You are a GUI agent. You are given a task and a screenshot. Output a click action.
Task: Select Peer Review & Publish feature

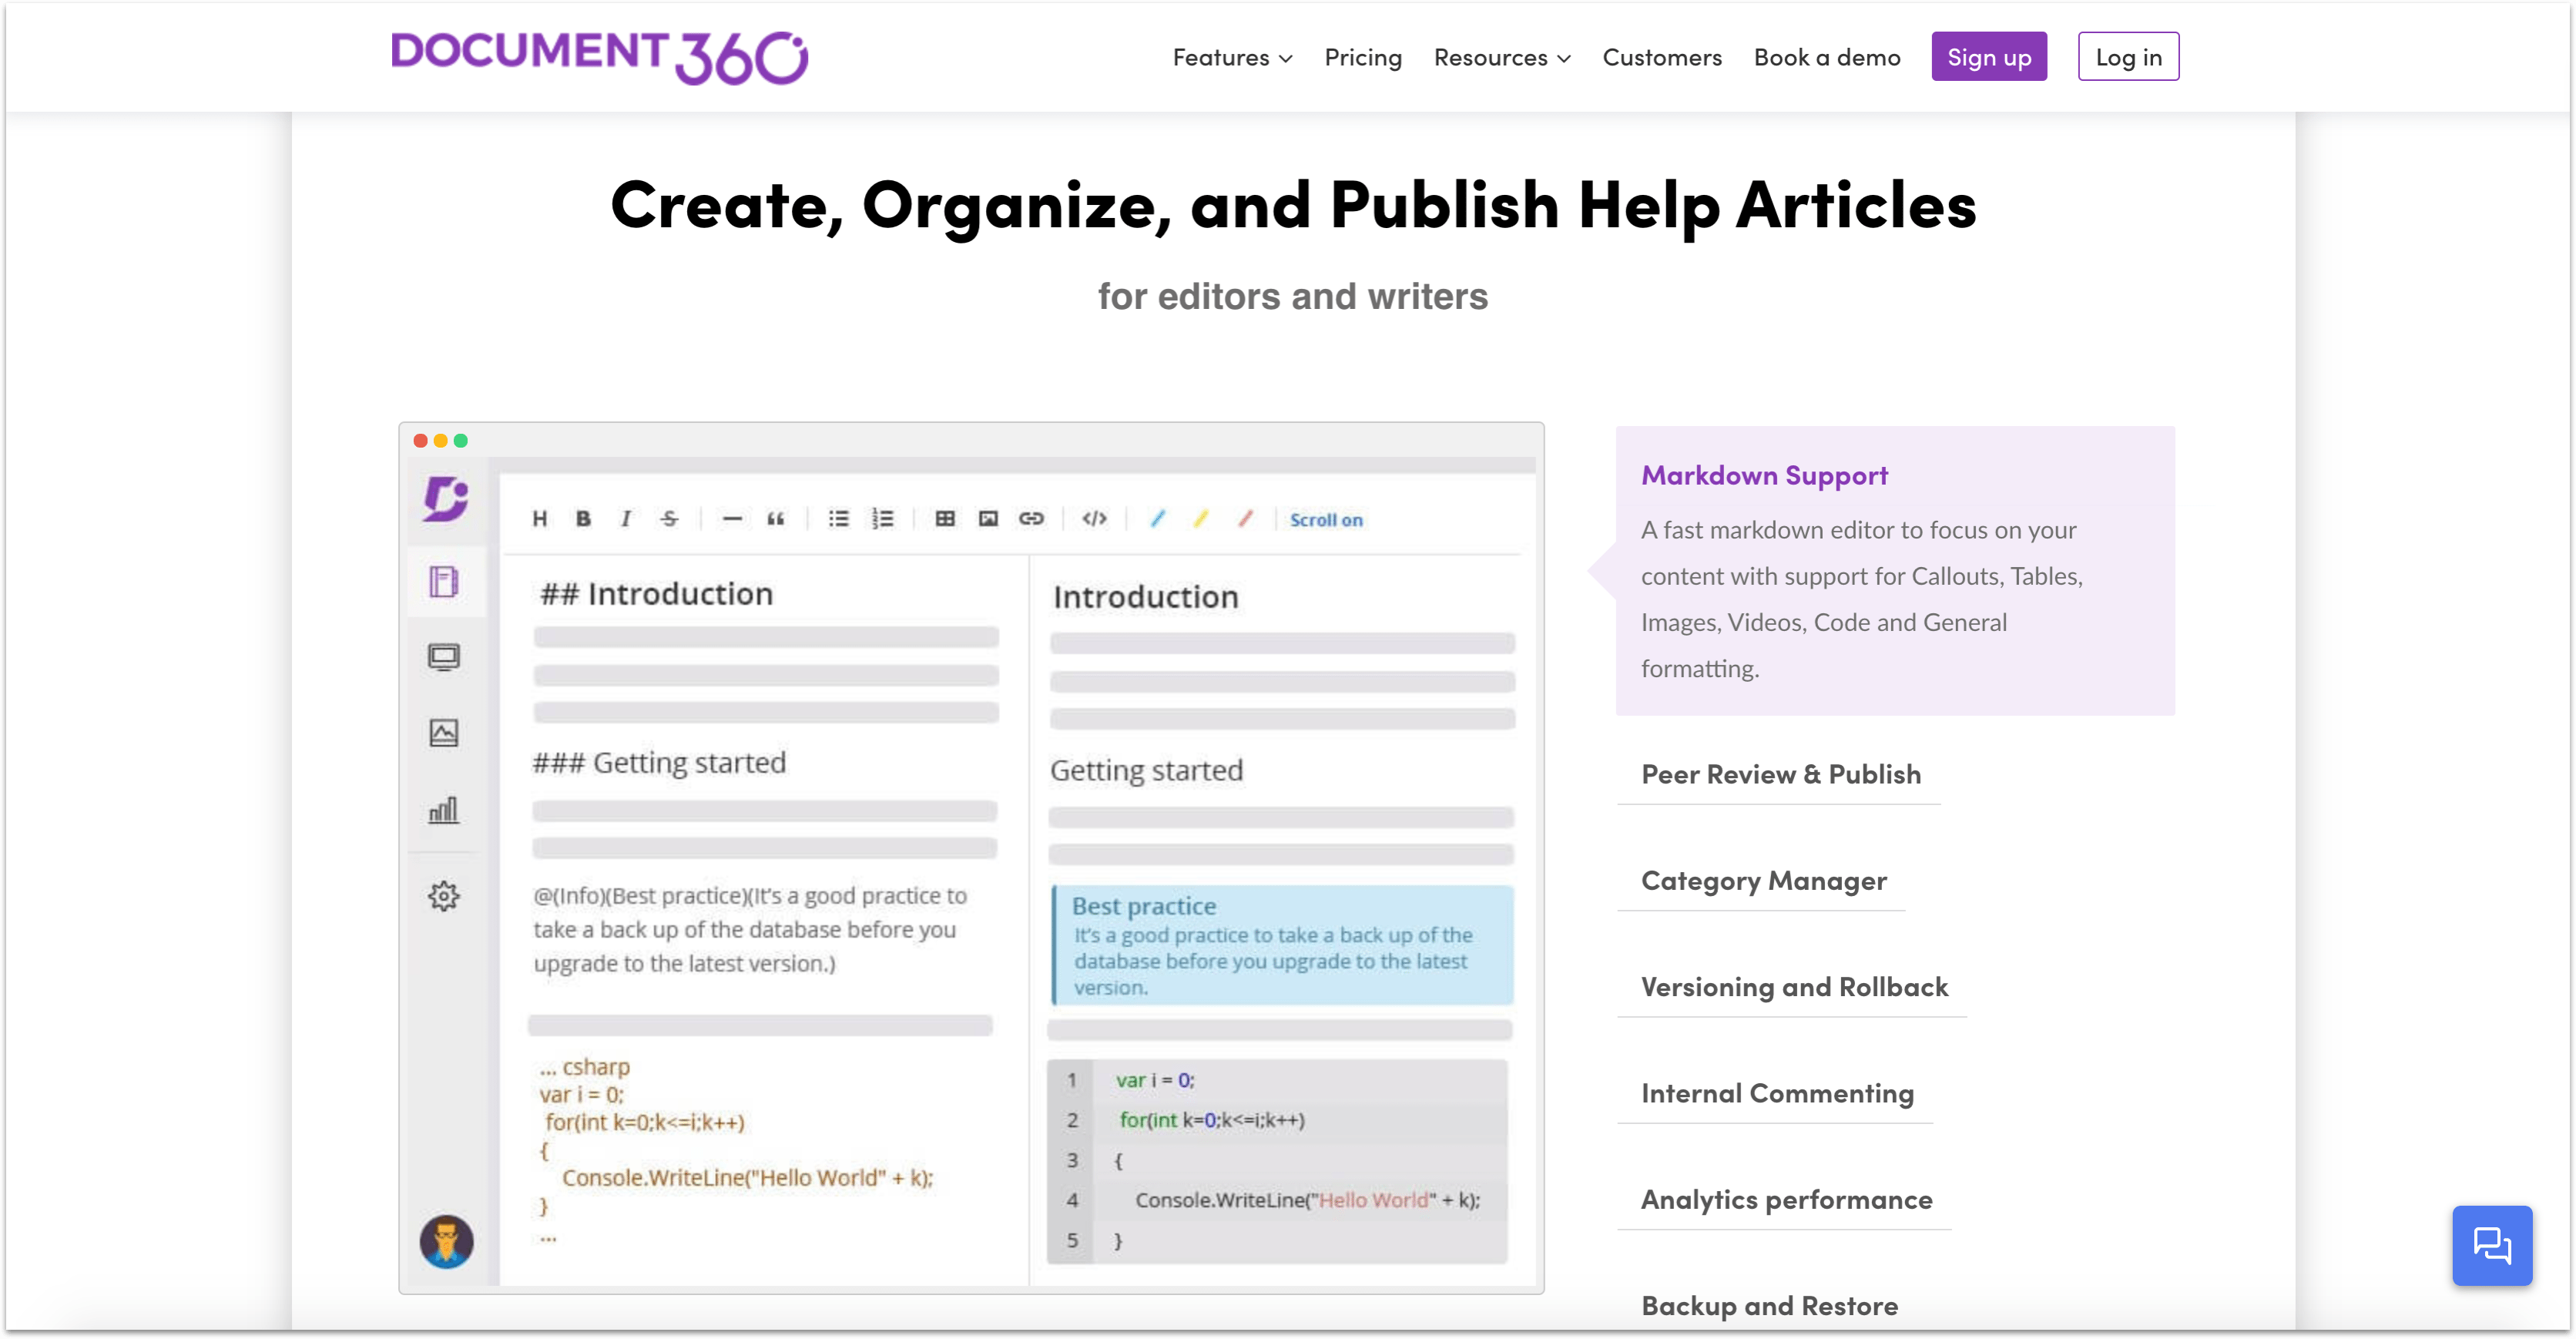coord(1780,774)
